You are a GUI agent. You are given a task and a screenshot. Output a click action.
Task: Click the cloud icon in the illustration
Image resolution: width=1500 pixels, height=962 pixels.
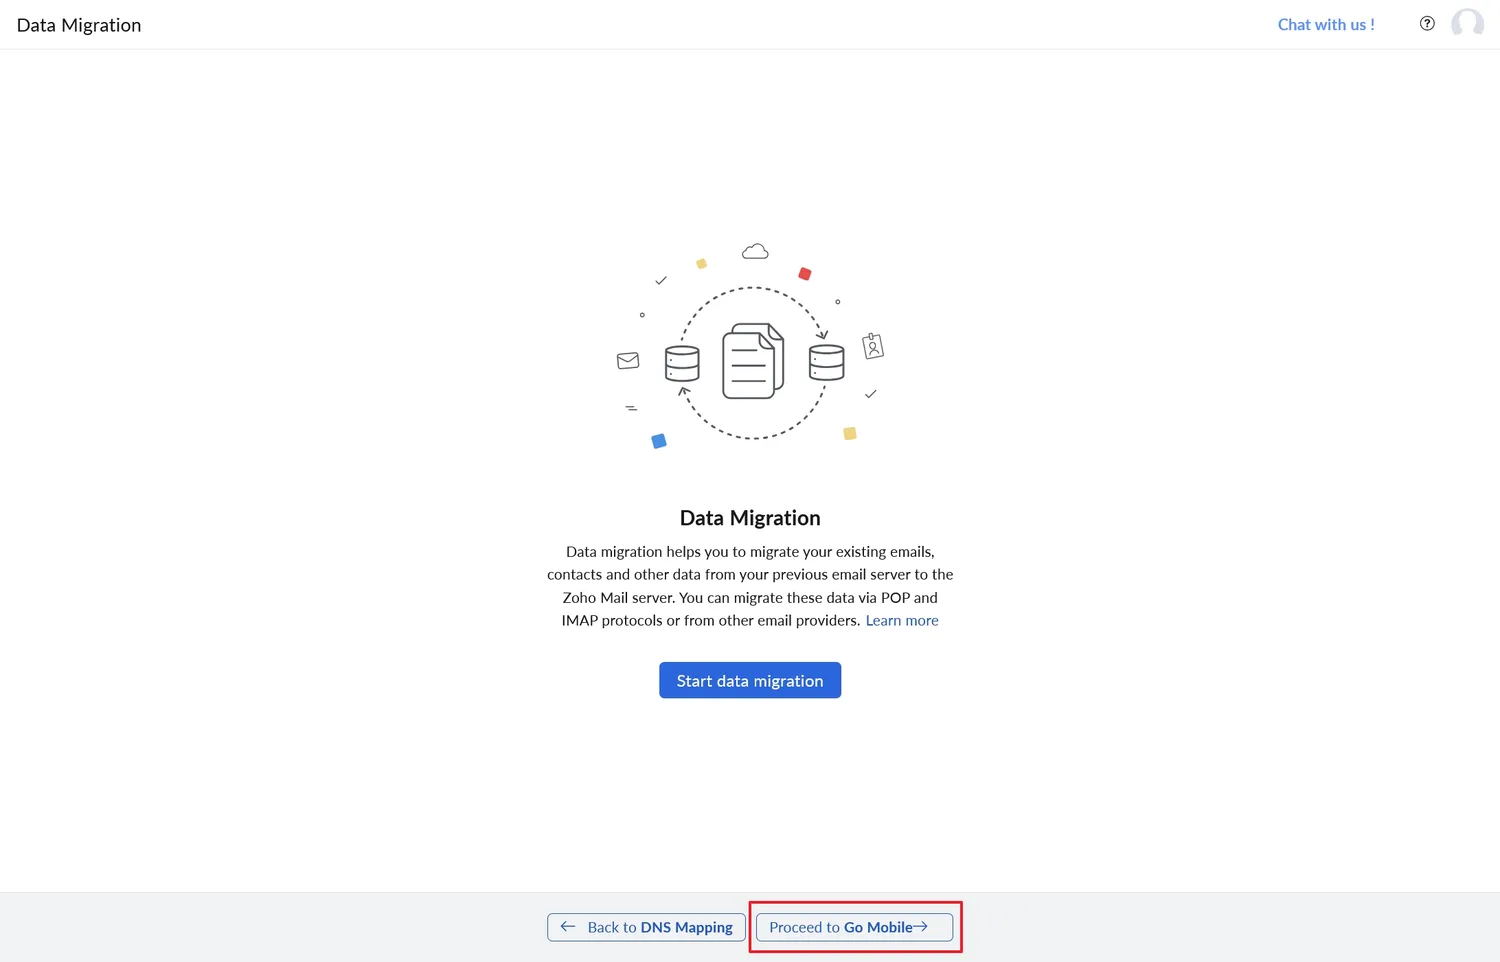pos(755,251)
